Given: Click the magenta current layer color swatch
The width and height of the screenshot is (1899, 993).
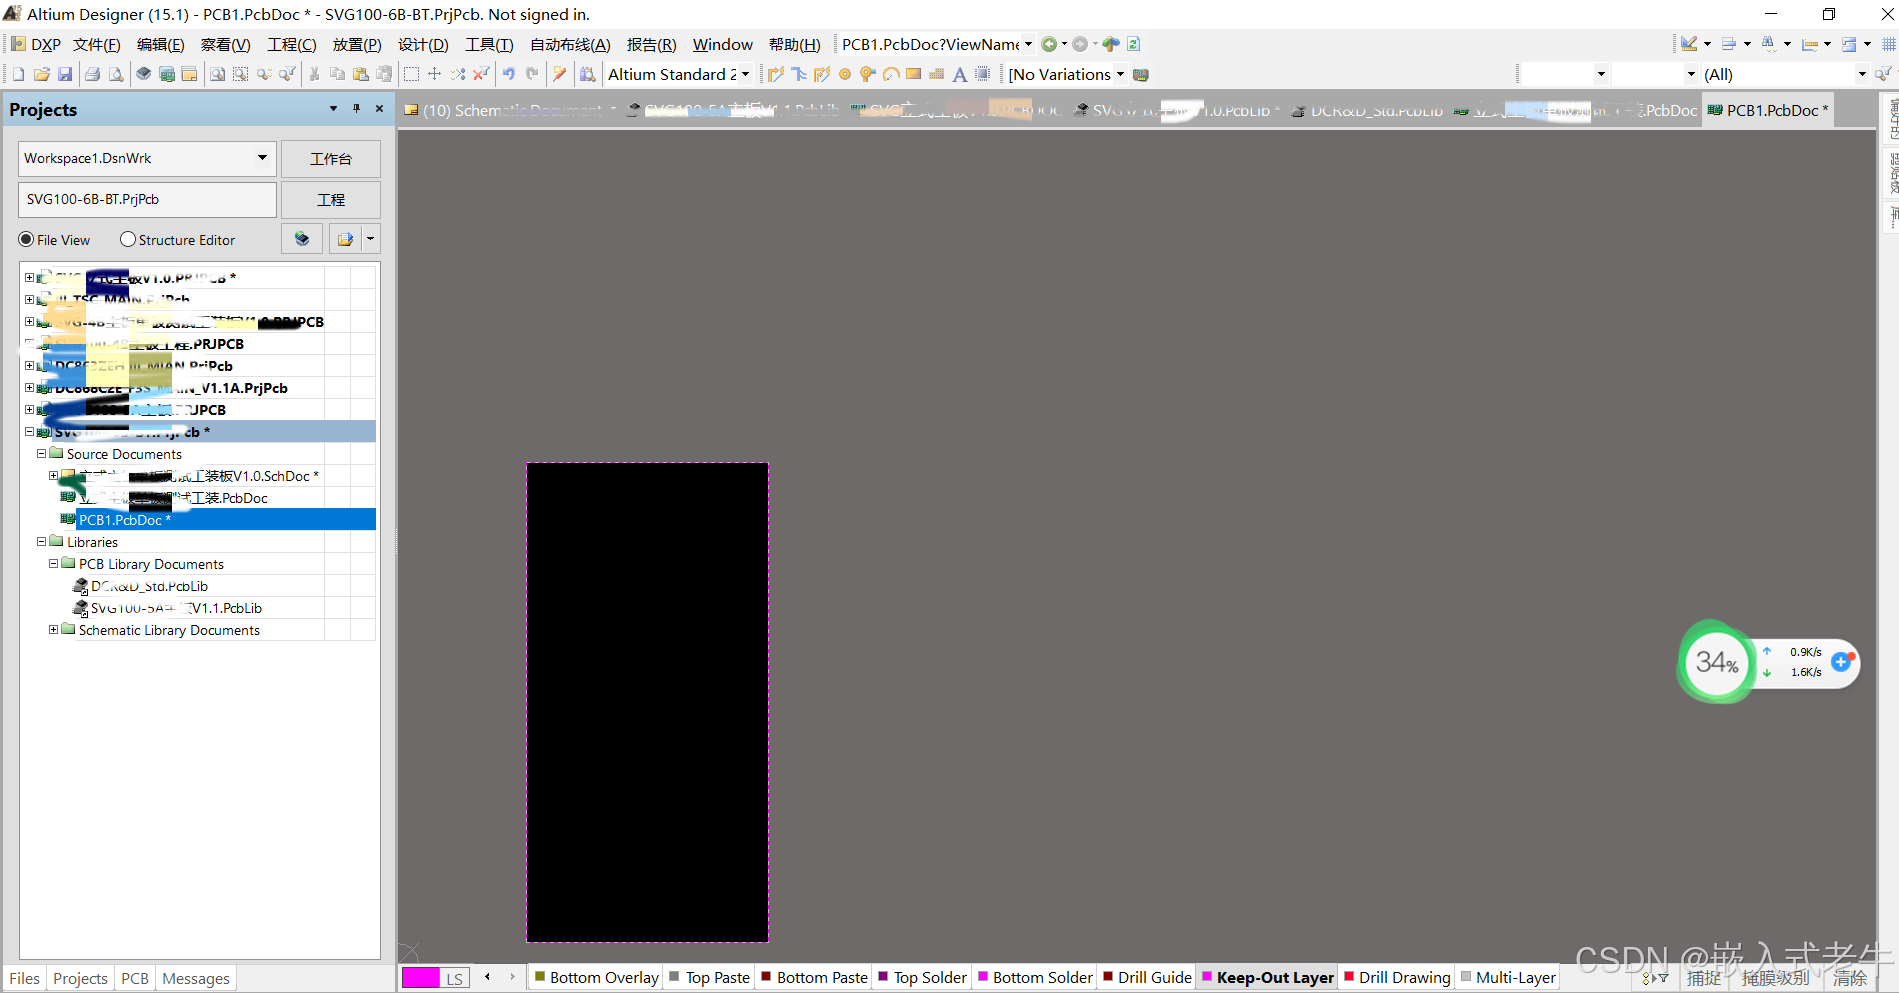Looking at the screenshot, I should pyautogui.click(x=421, y=977).
